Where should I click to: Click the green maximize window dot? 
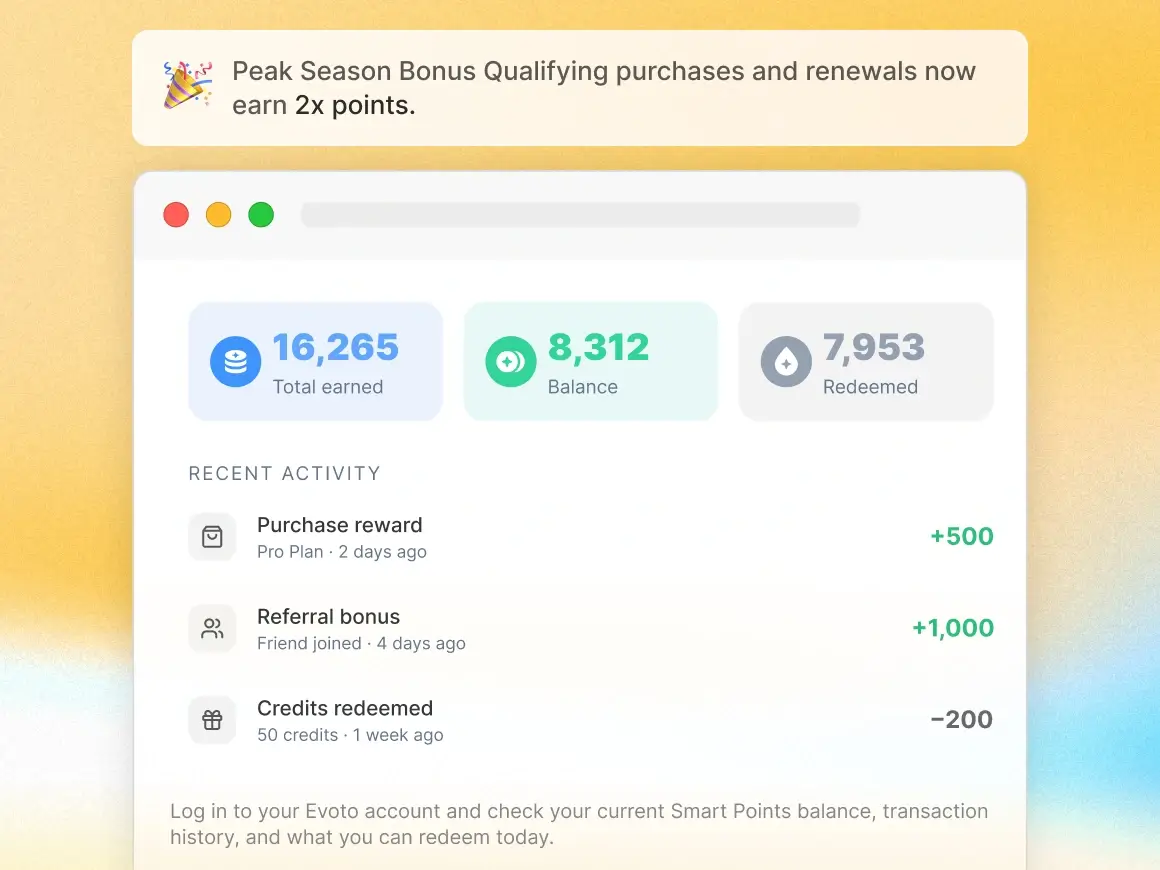(261, 215)
